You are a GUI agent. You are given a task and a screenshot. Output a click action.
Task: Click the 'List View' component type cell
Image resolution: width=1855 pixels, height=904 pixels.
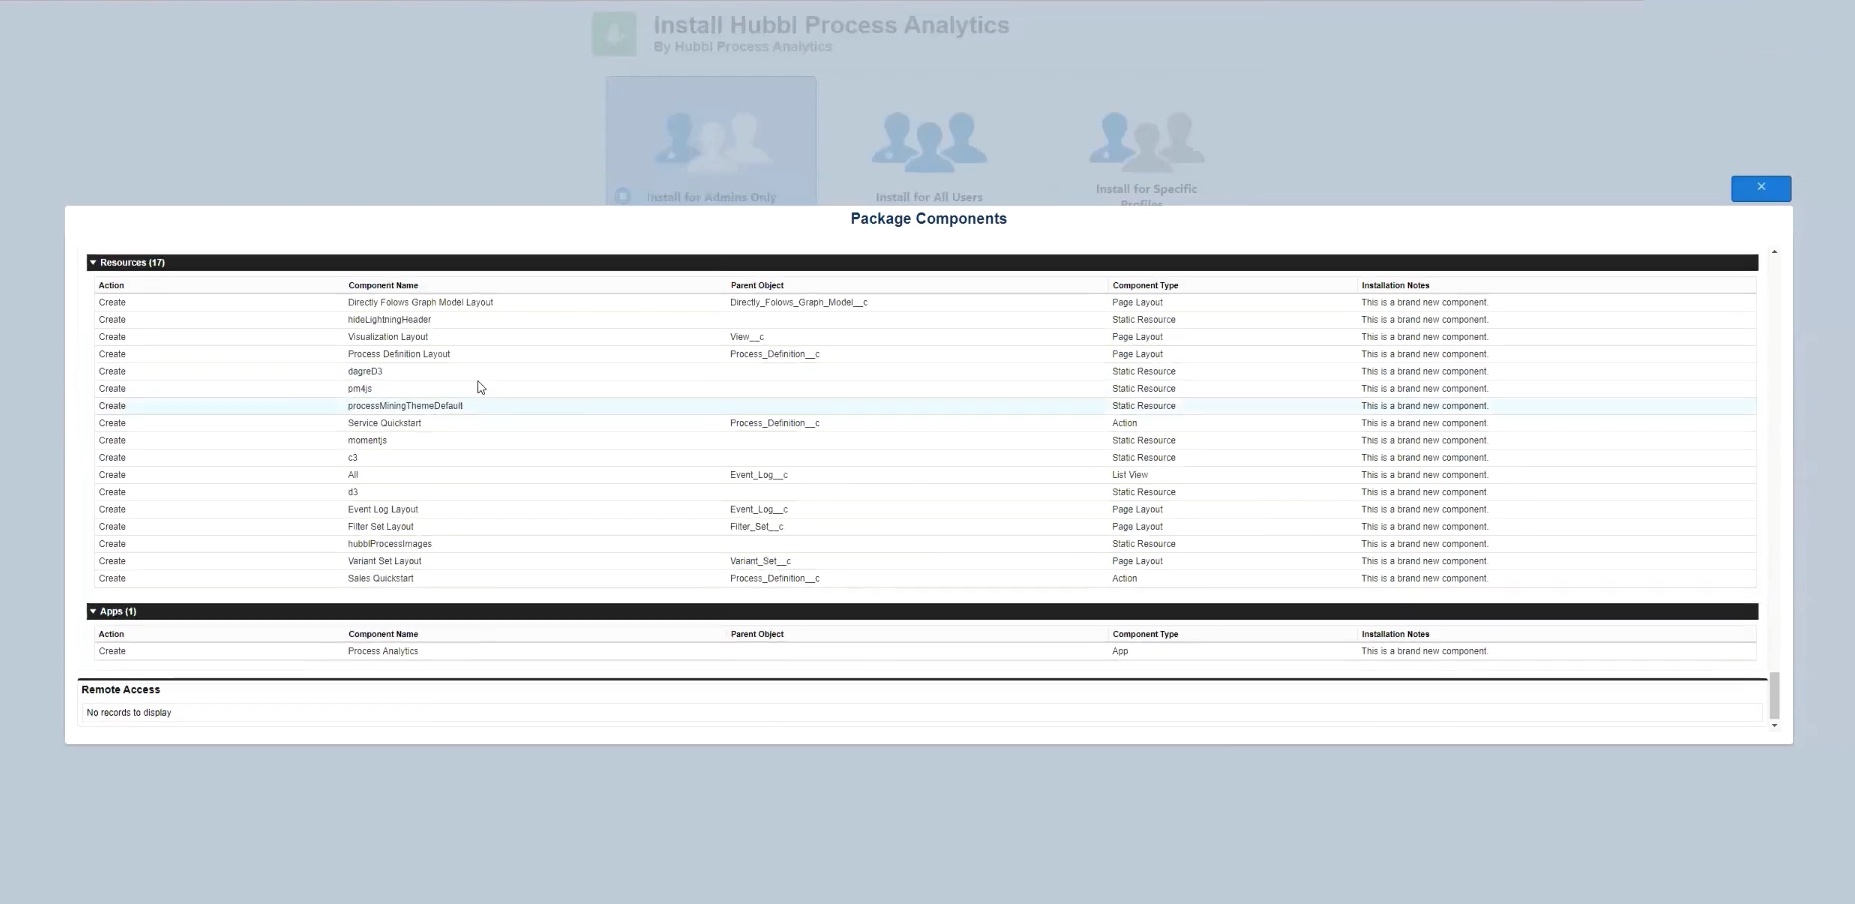click(x=1130, y=475)
